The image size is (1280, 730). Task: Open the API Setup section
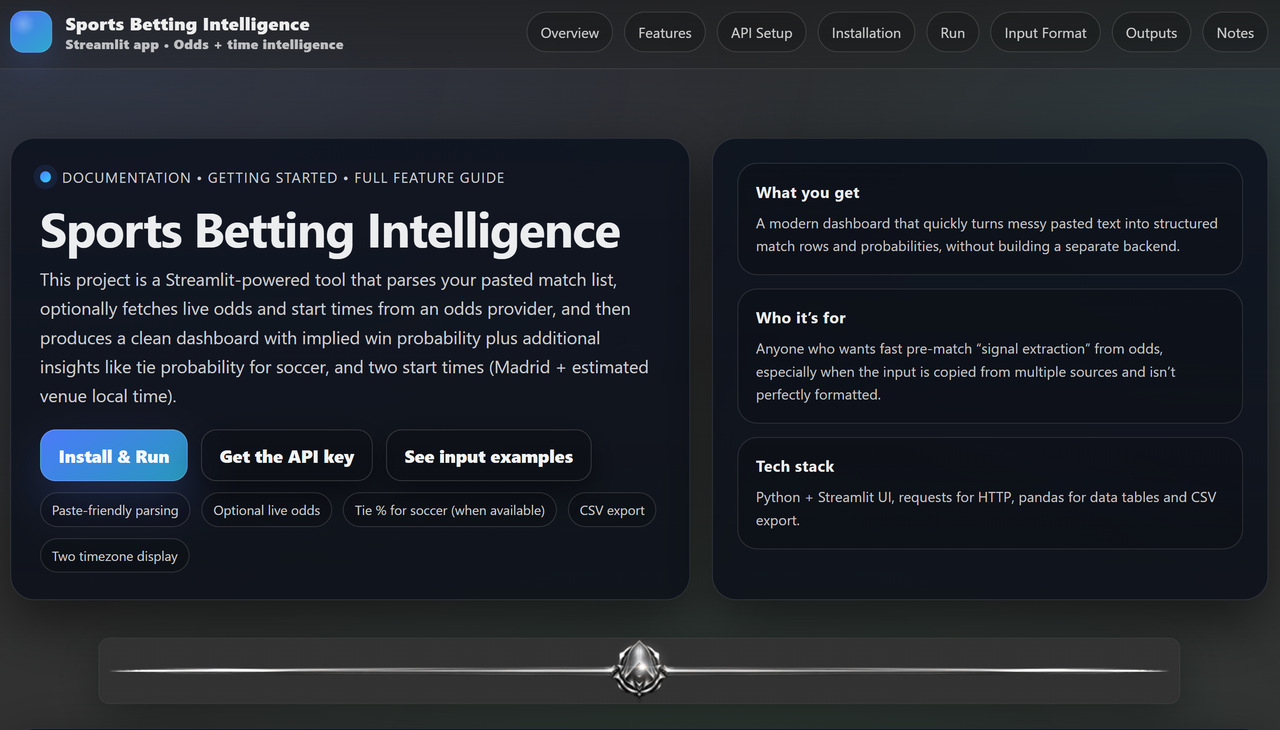coord(761,33)
